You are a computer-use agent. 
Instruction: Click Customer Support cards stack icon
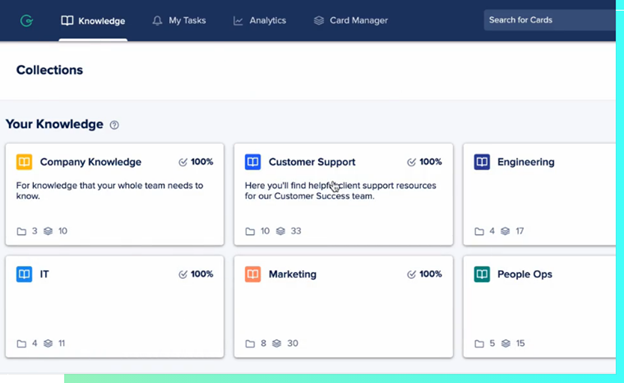(281, 231)
